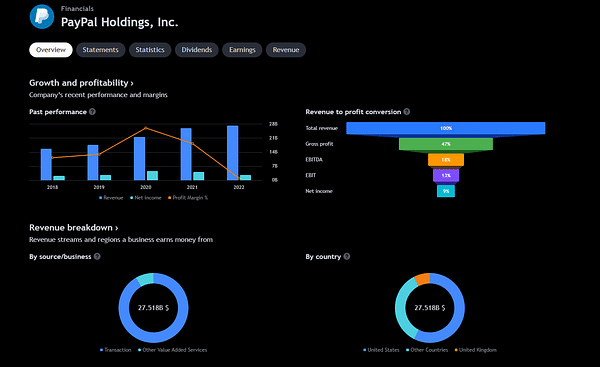Viewport: 600px width, 367px height.
Task: Click the Revenue tab pill
Action: coord(286,50)
